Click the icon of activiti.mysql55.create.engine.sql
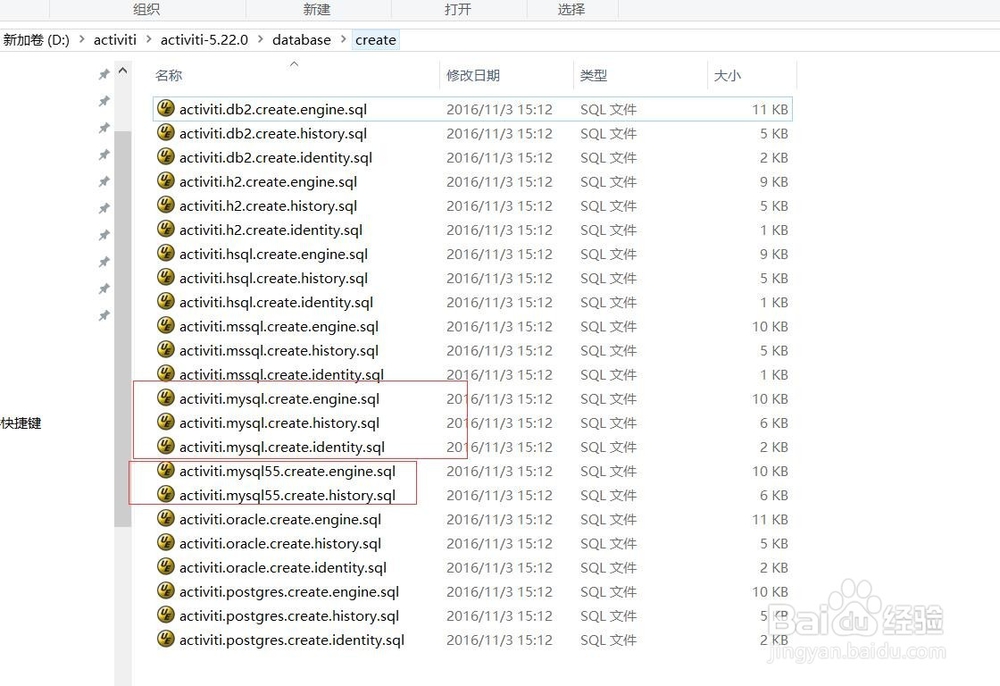 click(166, 471)
